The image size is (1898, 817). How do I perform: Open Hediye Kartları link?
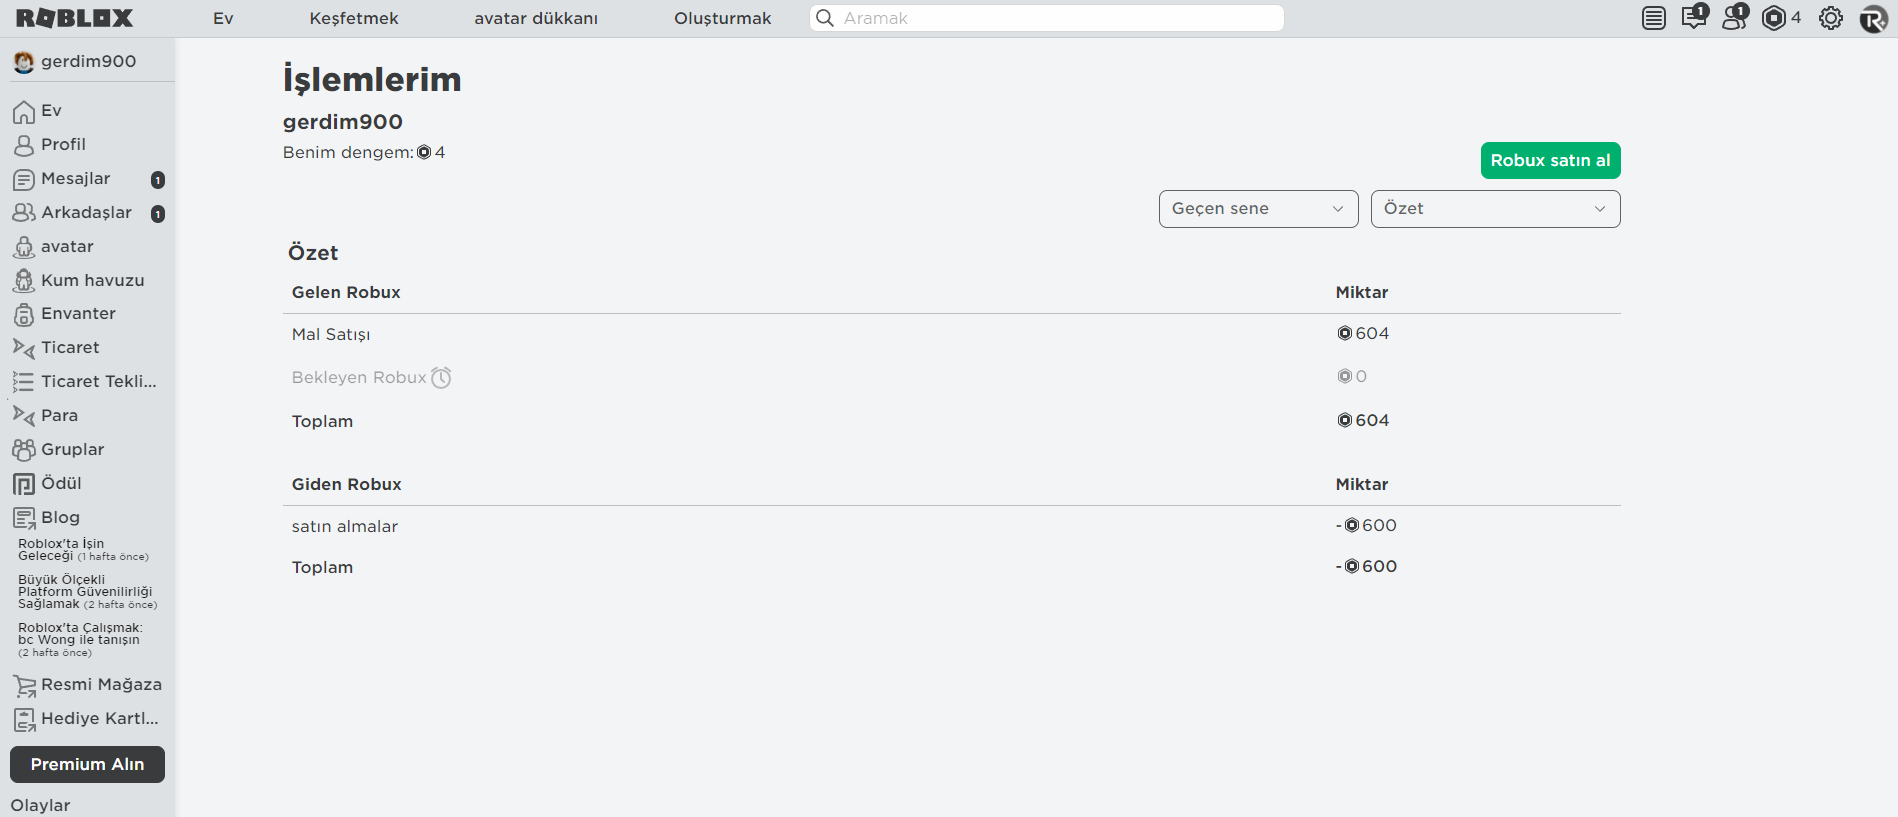tap(86, 719)
